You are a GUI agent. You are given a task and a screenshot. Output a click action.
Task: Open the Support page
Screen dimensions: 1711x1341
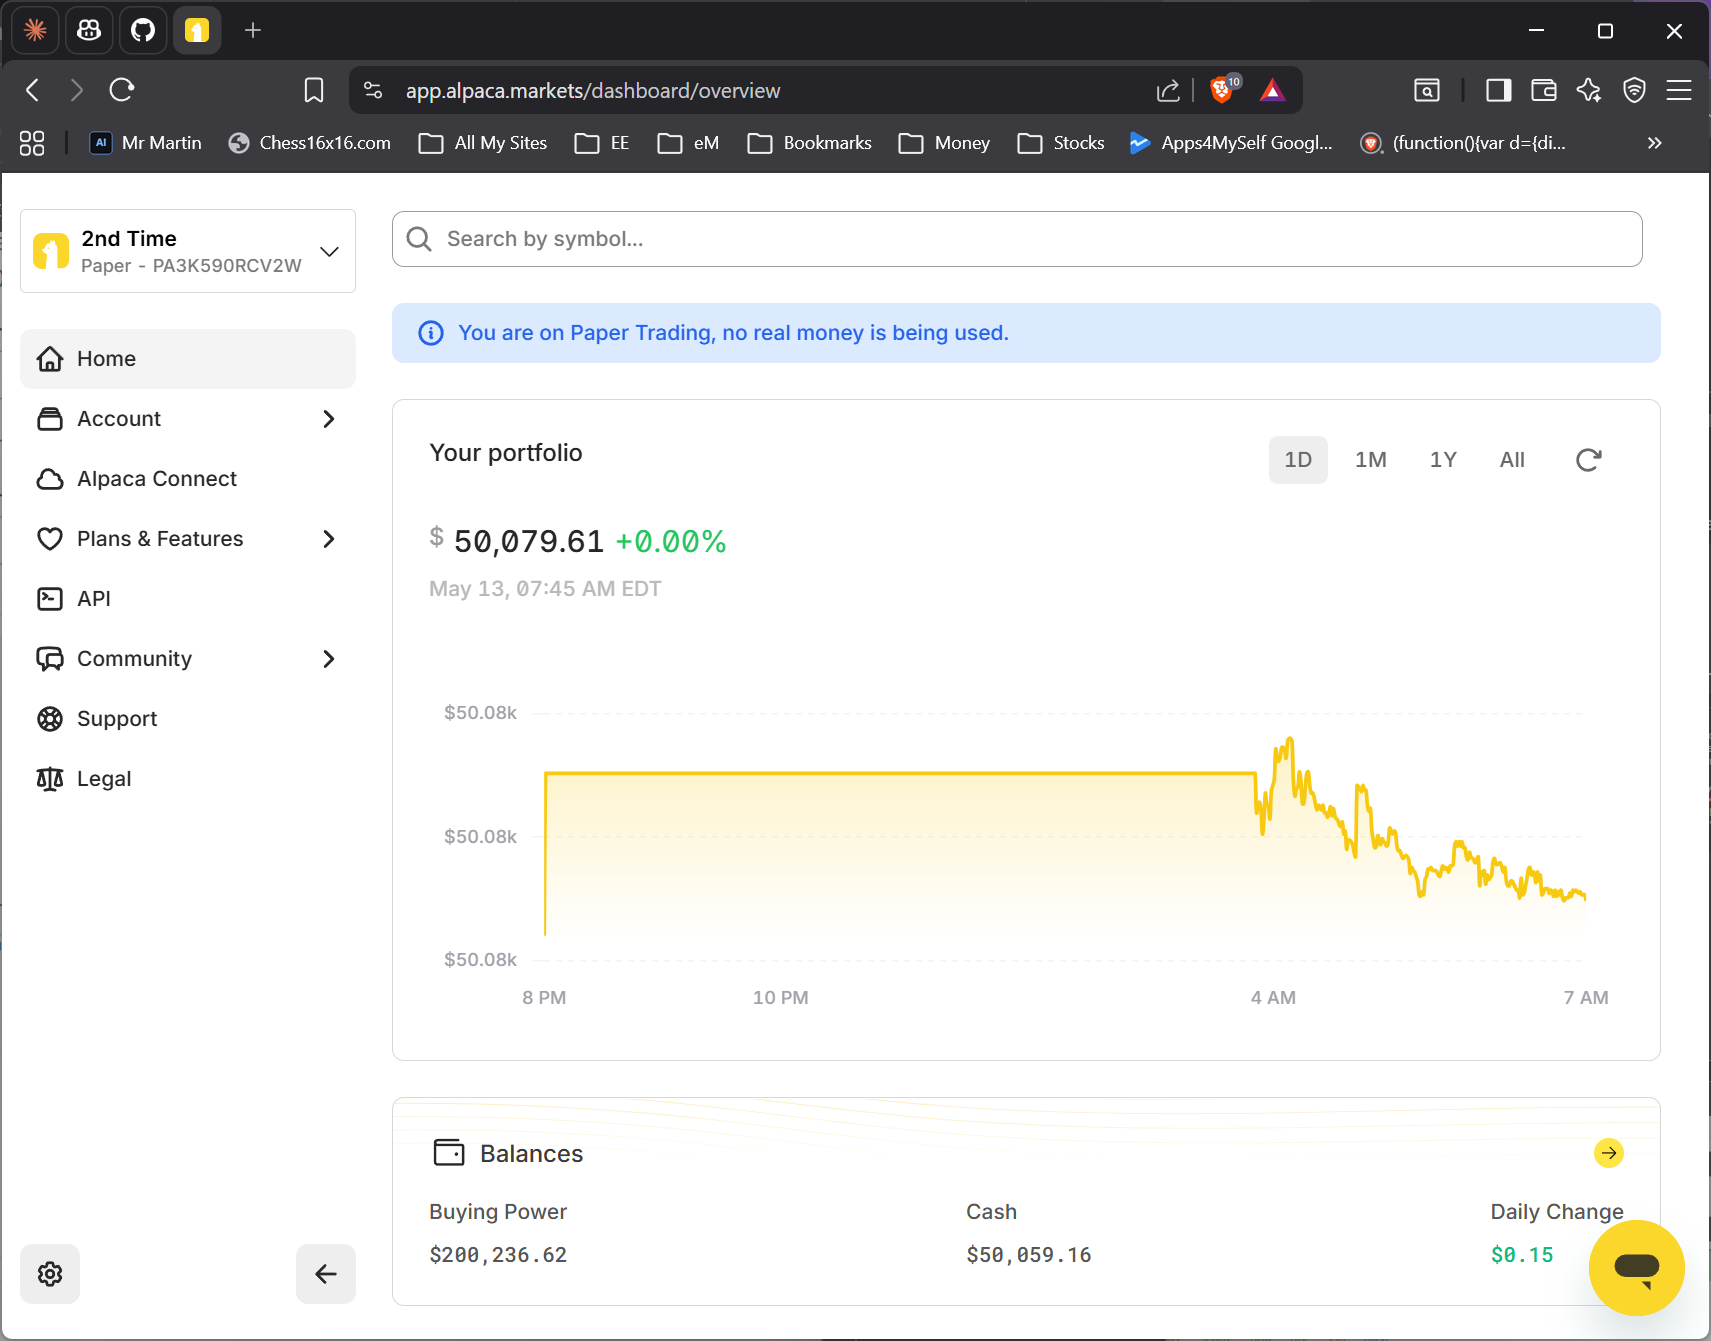pos(188,719)
